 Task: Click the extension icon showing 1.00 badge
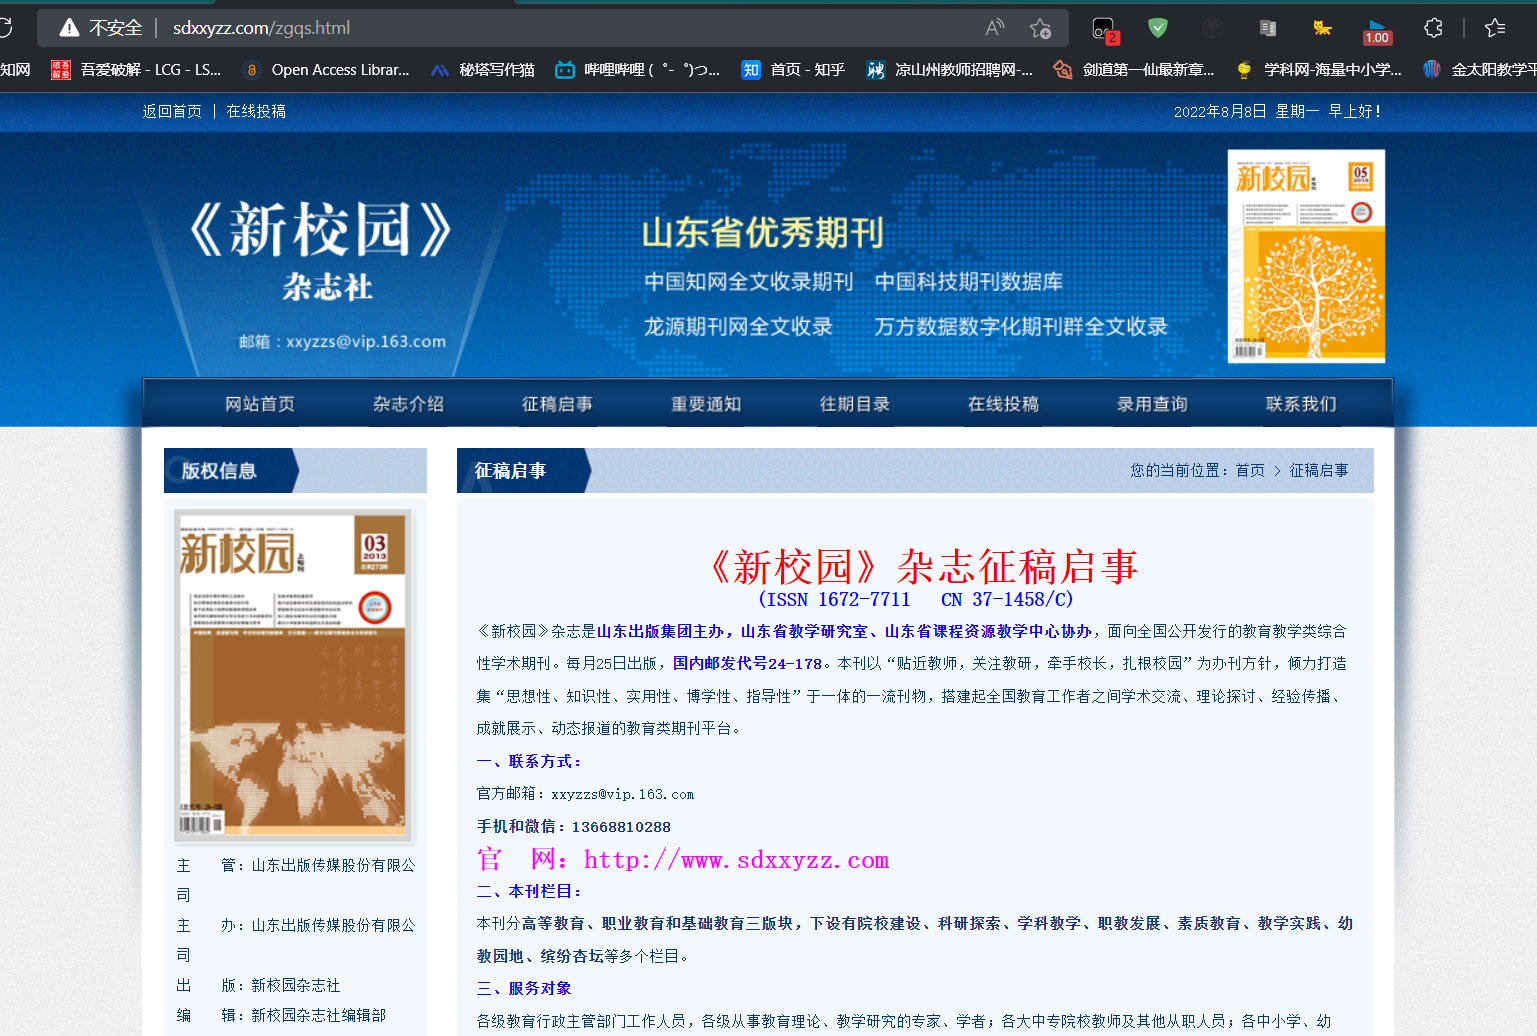pyautogui.click(x=1377, y=30)
